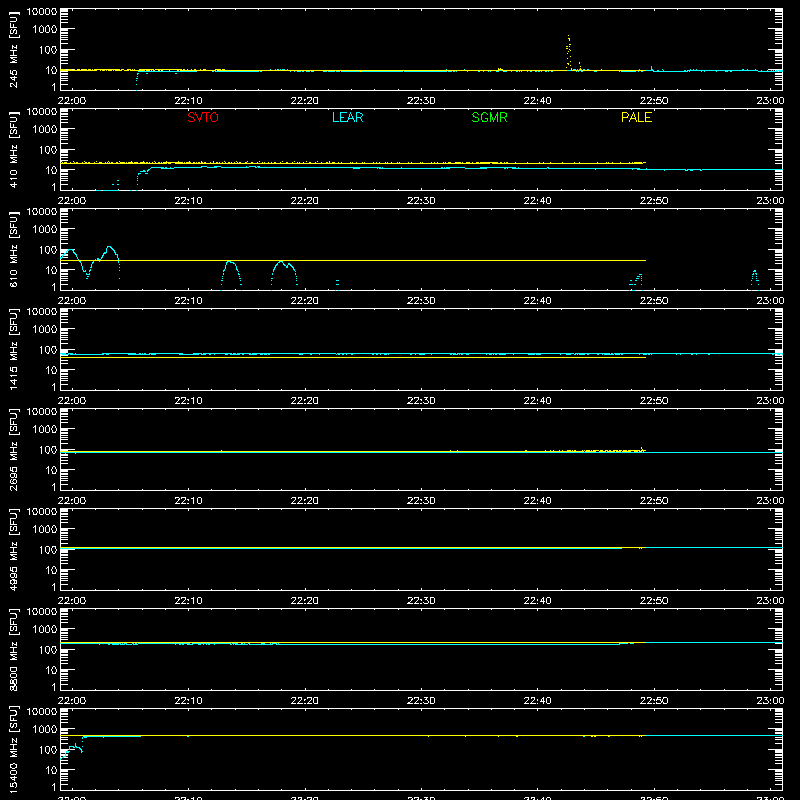Click 22:50 tick label under 4995 MHz plot
Screen dimensions: 800x800
click(x=654, y=601)
